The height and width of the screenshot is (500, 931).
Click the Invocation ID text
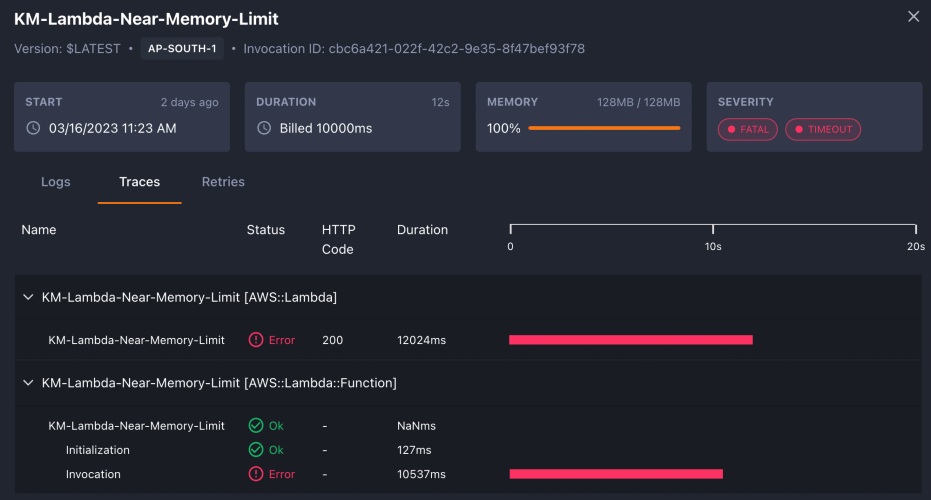[x=414, y=49]
